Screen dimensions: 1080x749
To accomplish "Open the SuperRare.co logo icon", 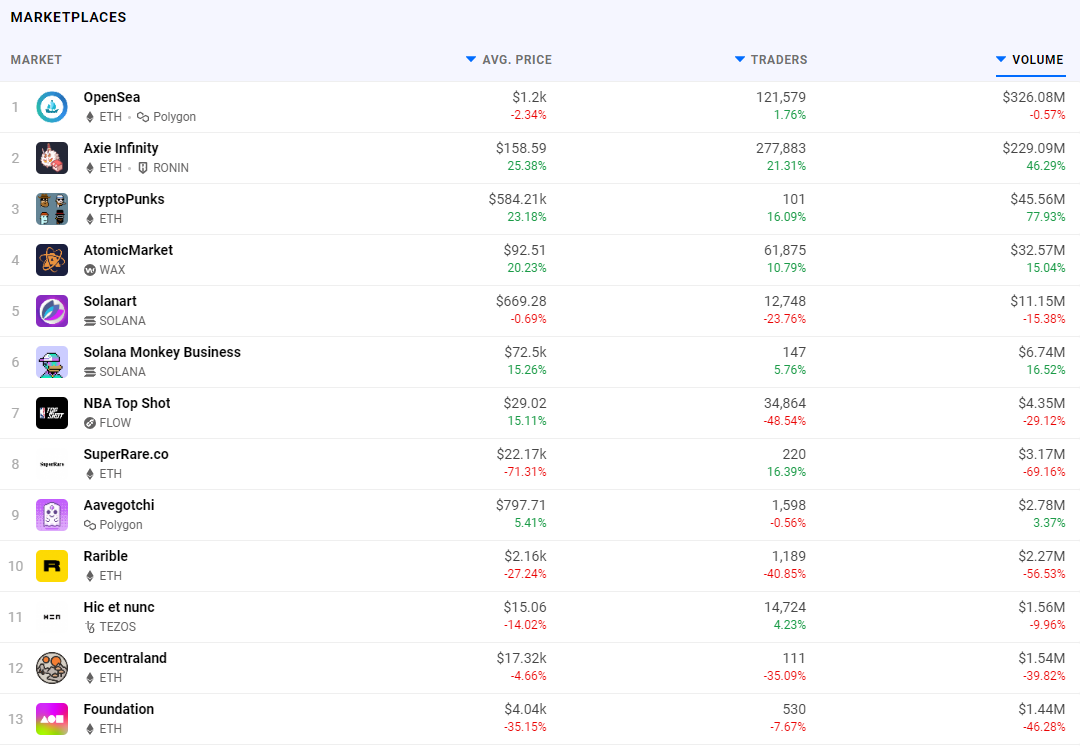I will pyautogui.click(x=52, y=464).
